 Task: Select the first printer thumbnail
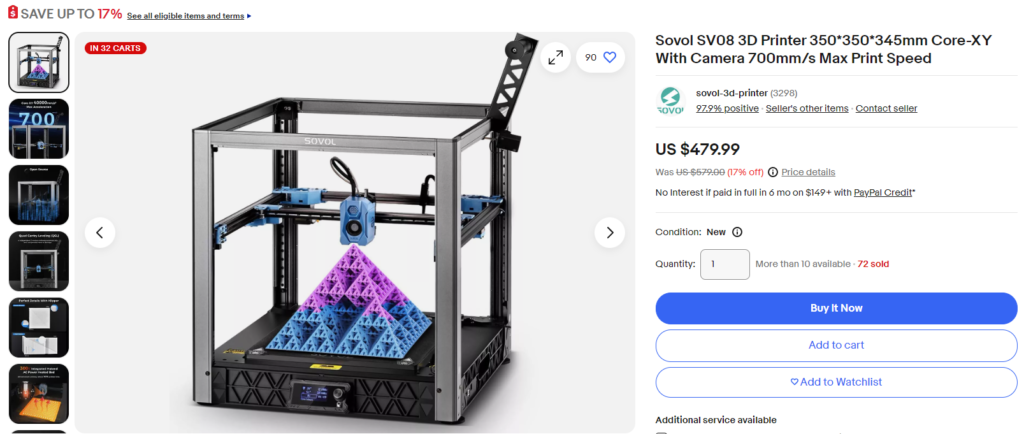(39, 62)
